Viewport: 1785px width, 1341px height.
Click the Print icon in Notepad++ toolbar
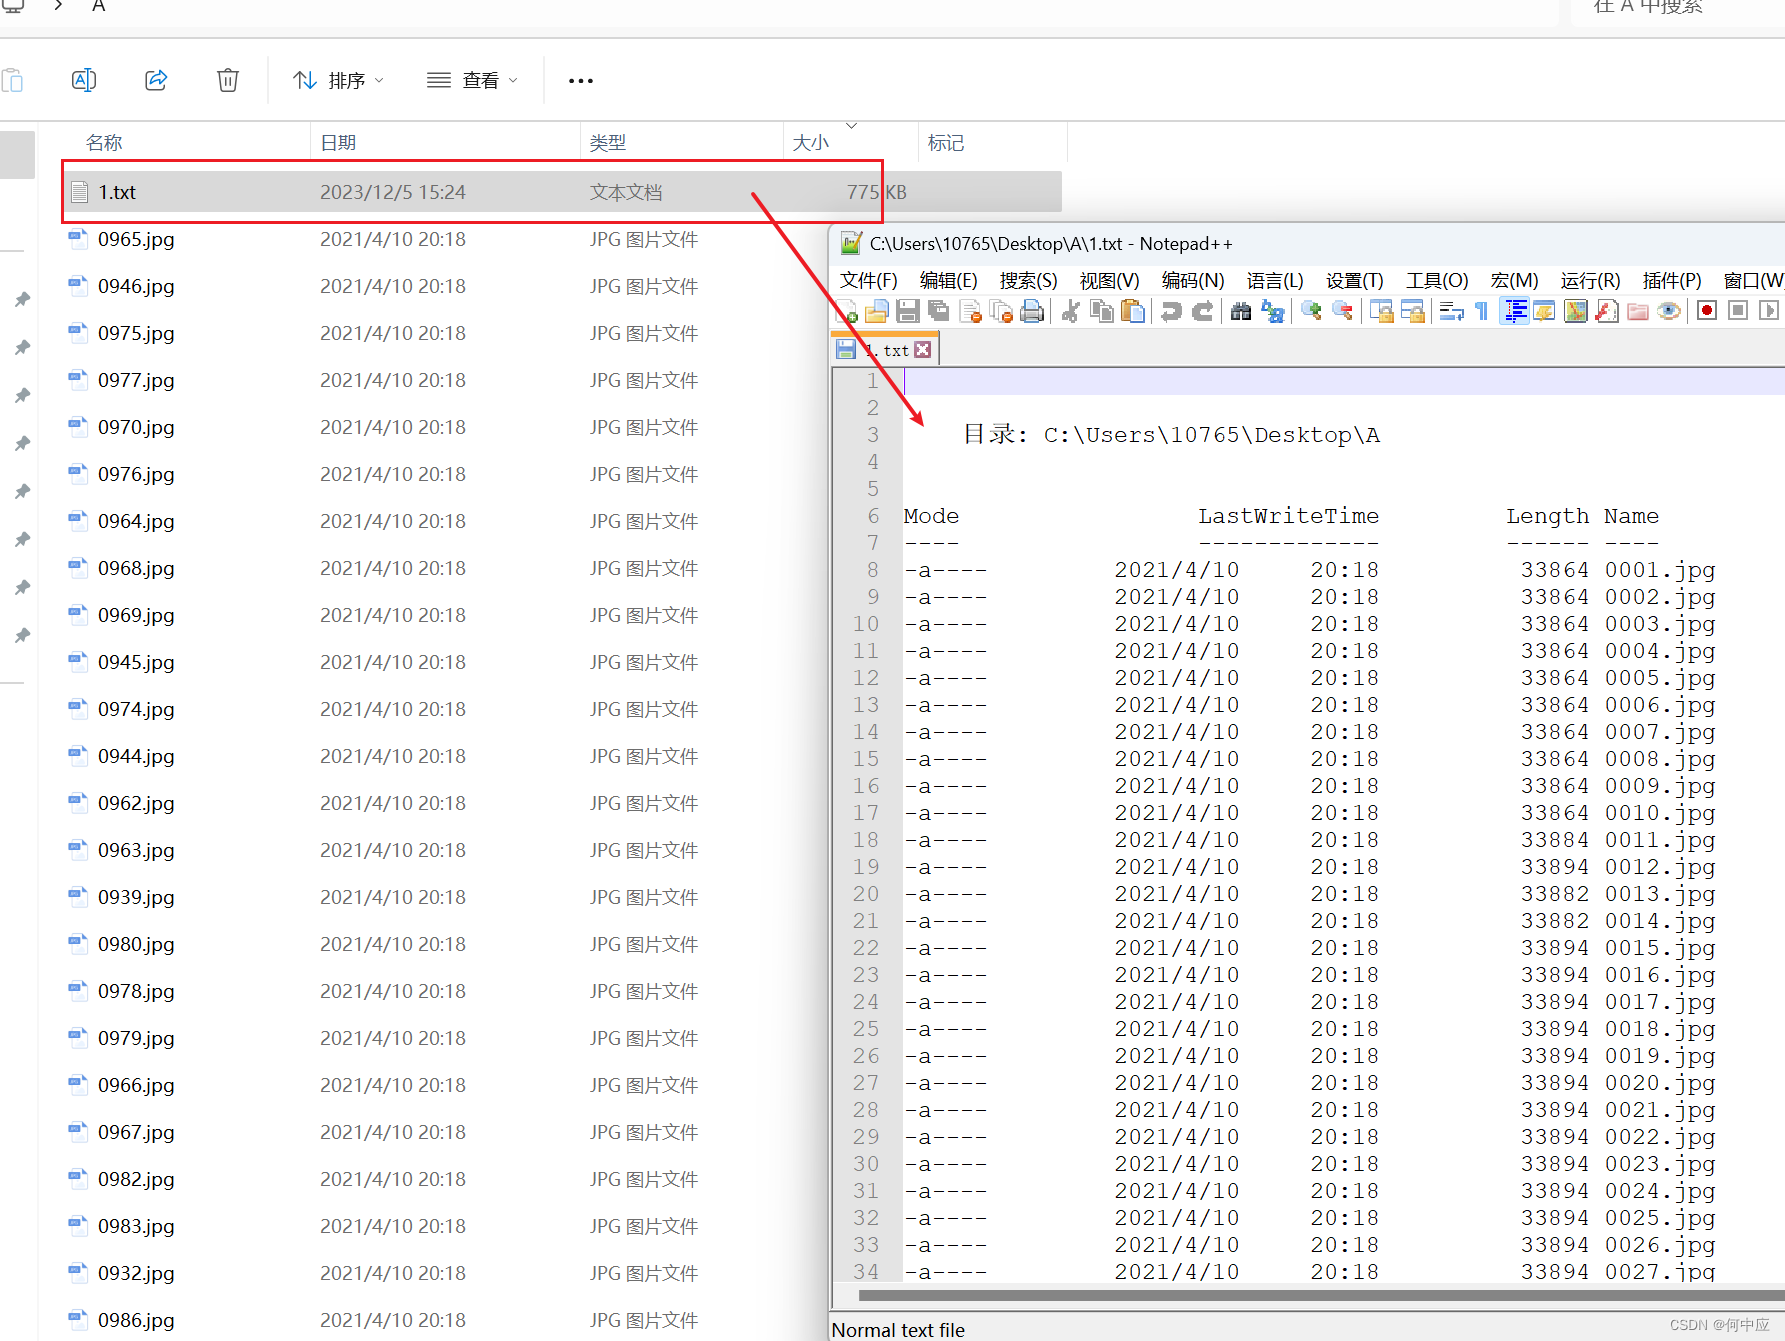coord(1032,312)
